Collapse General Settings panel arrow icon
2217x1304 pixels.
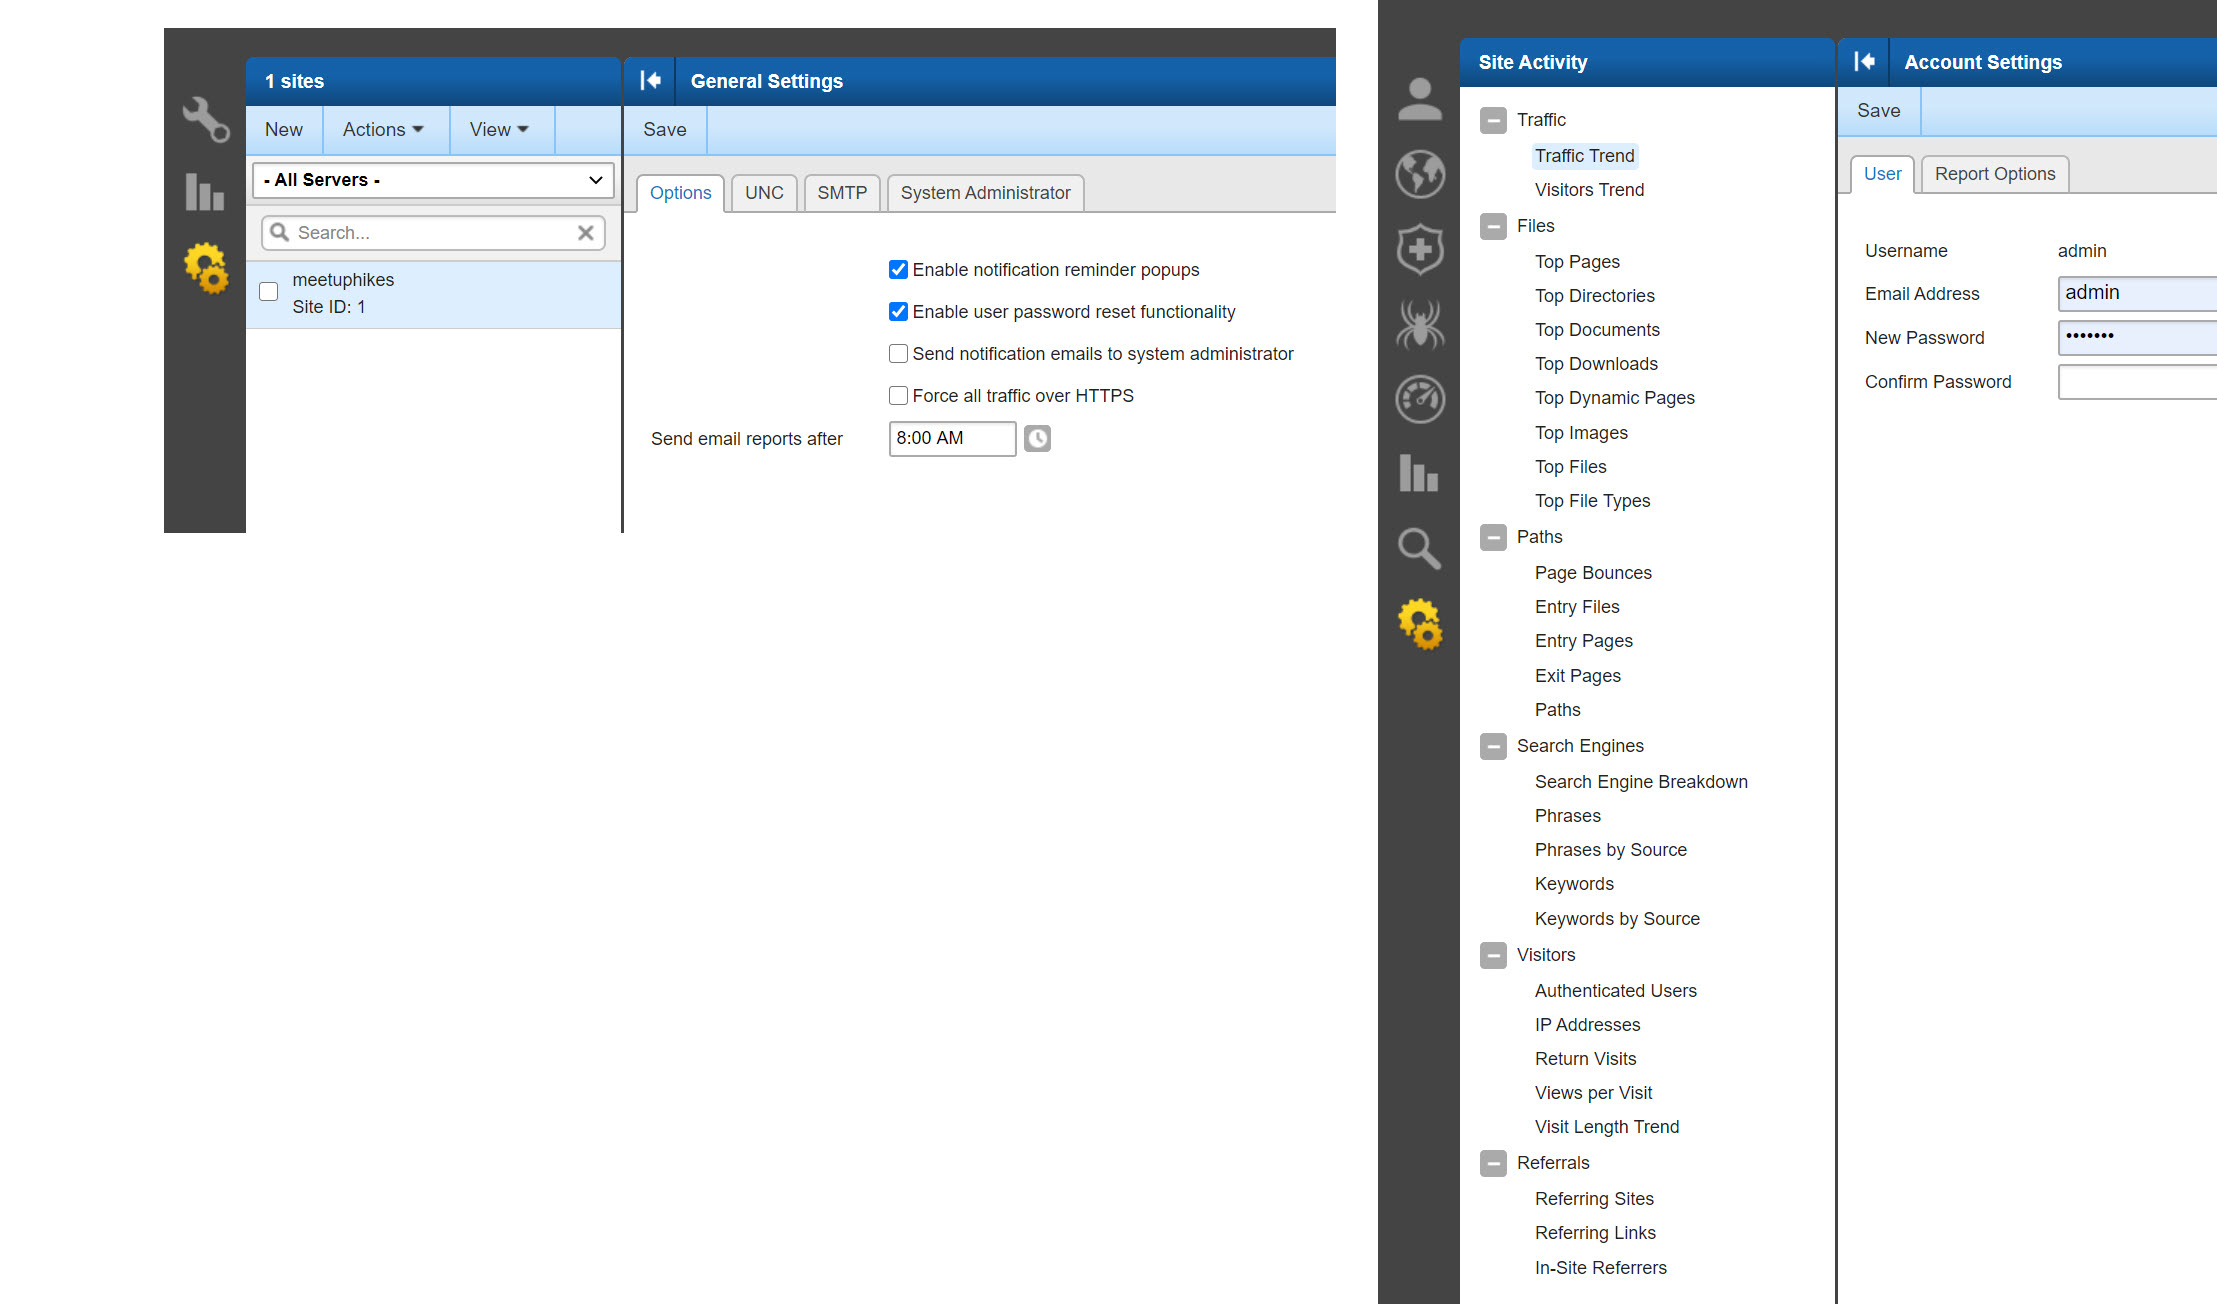[650, 81]
